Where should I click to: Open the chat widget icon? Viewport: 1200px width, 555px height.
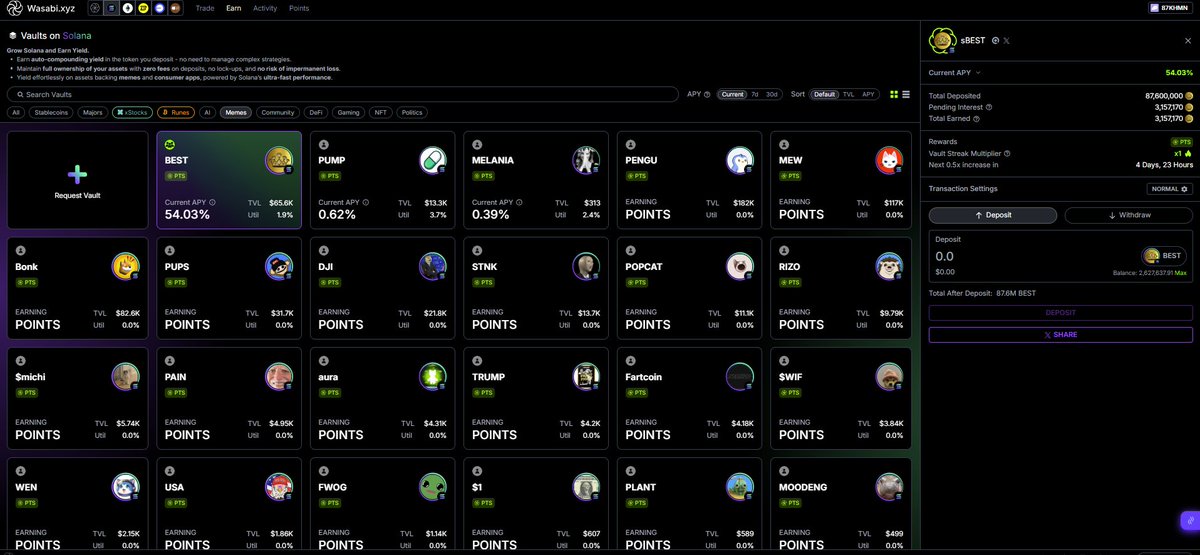(x=1188, y=520)
